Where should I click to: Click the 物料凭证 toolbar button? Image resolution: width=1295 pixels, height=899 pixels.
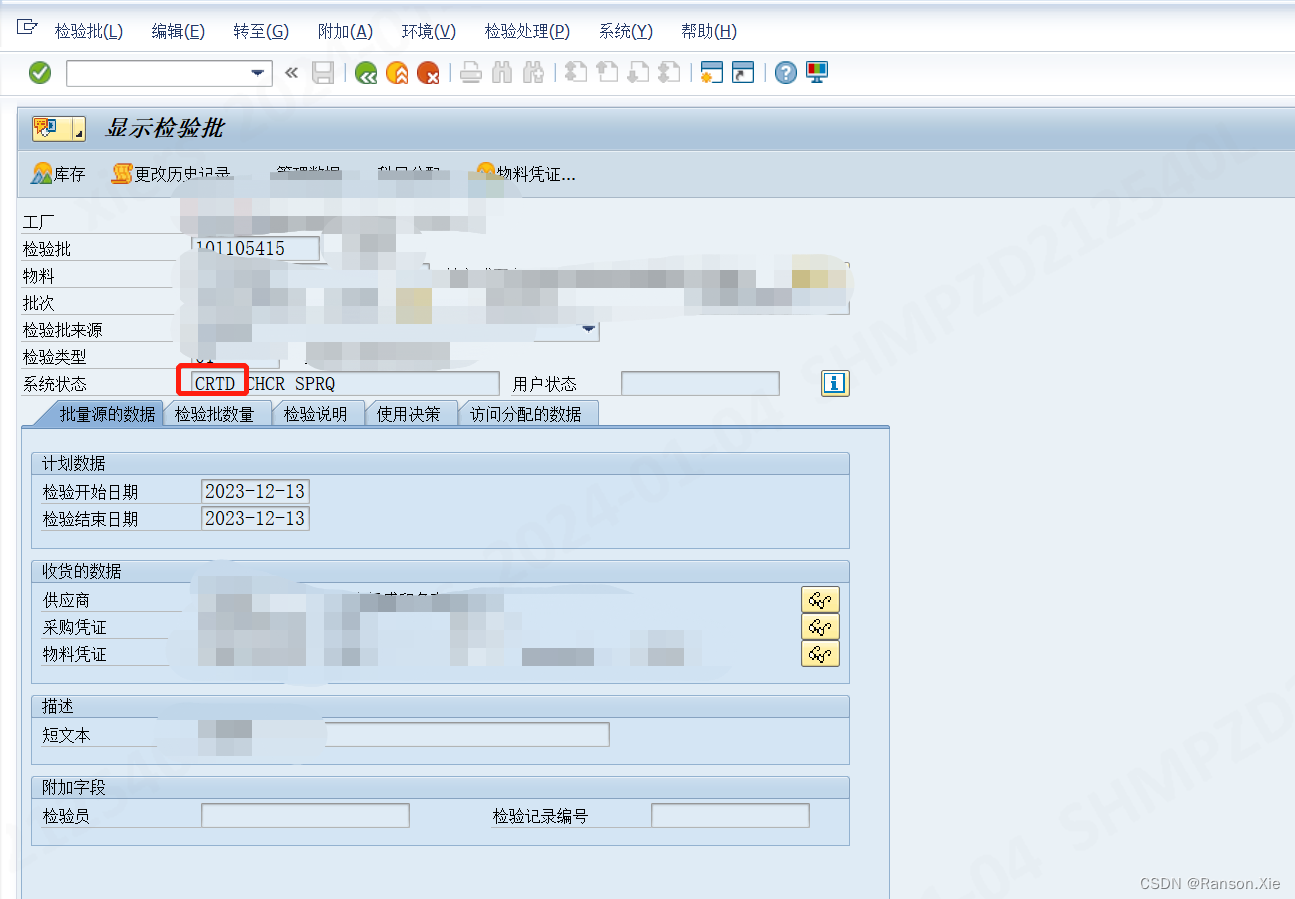pos(526,174)
